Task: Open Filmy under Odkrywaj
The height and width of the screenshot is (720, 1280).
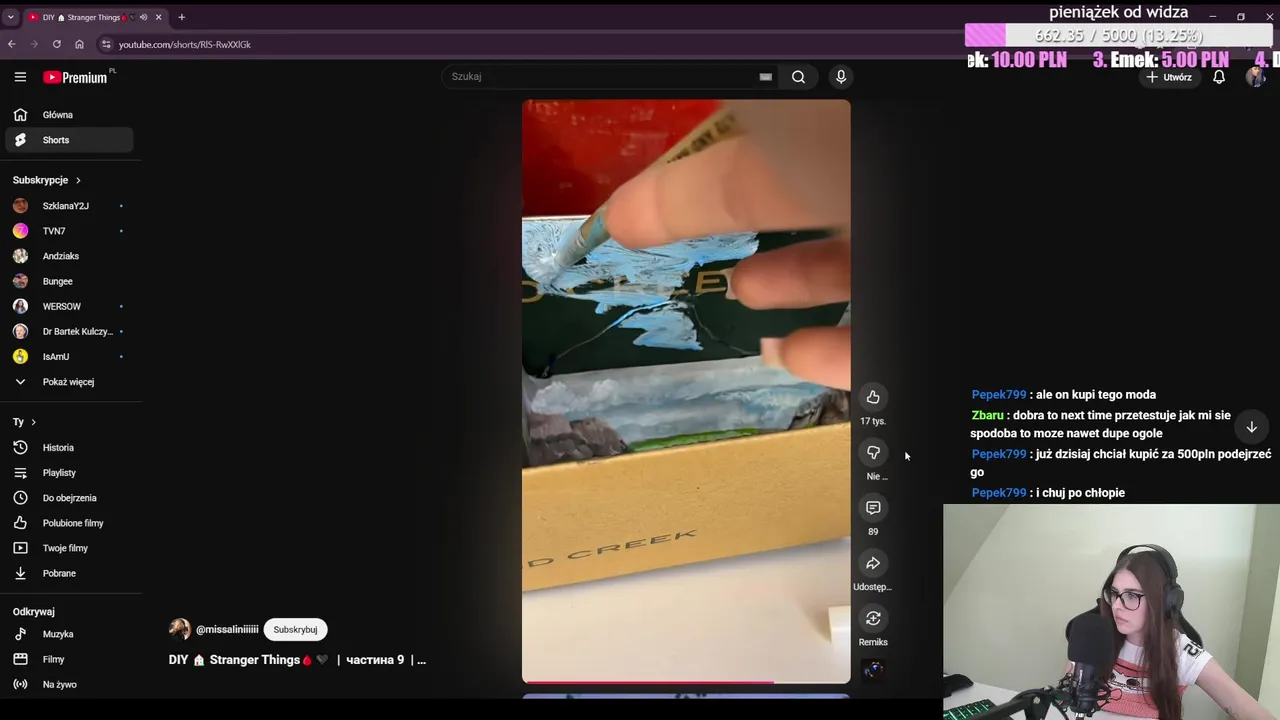Action: [68, 659]
